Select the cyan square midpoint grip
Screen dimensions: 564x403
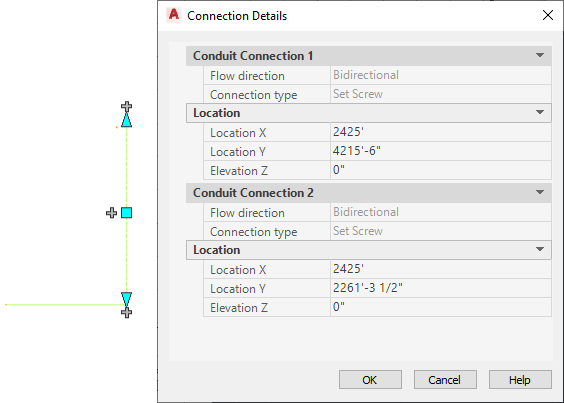pyautogui.click(x=126, y=213)
